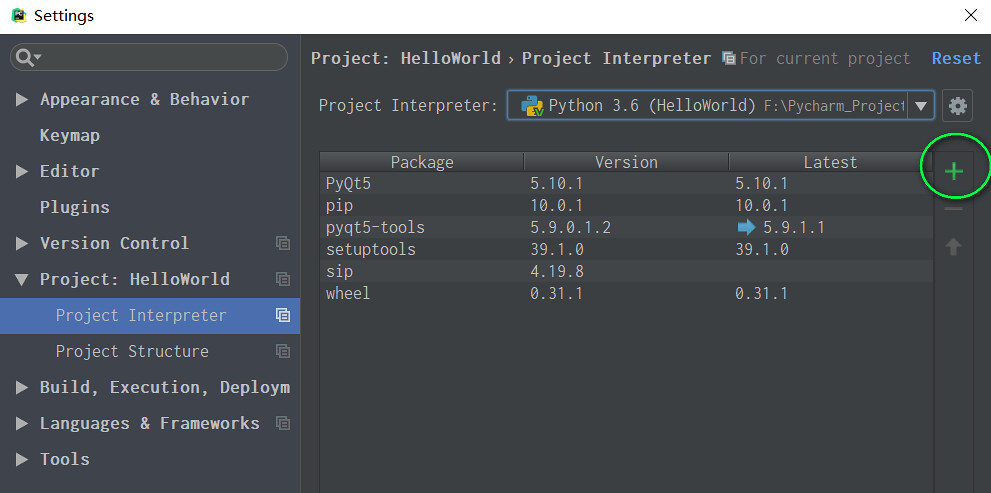The height and width of the screenshot is (493, 991).
Task: Close the Settings window
Action: (x=971, y=16)
